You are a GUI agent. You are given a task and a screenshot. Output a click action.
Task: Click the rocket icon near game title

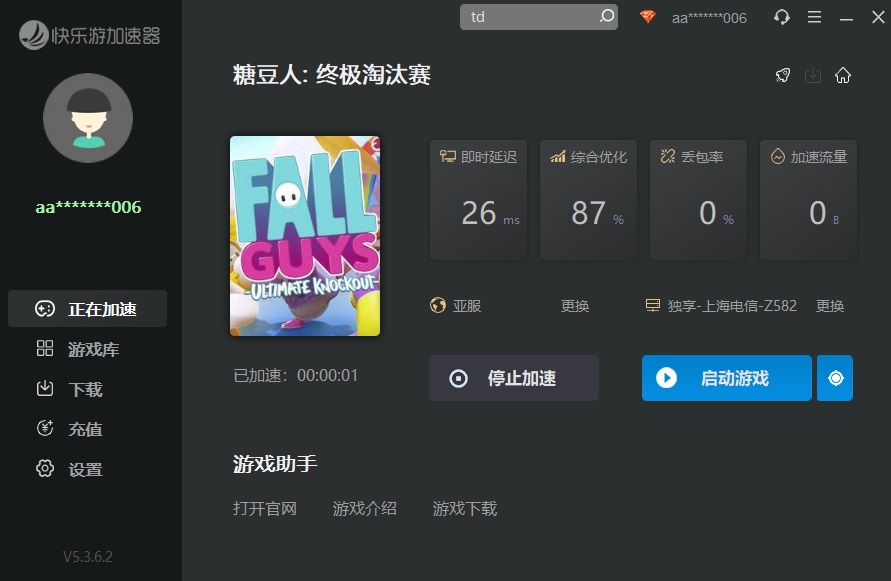pos(783,76)
